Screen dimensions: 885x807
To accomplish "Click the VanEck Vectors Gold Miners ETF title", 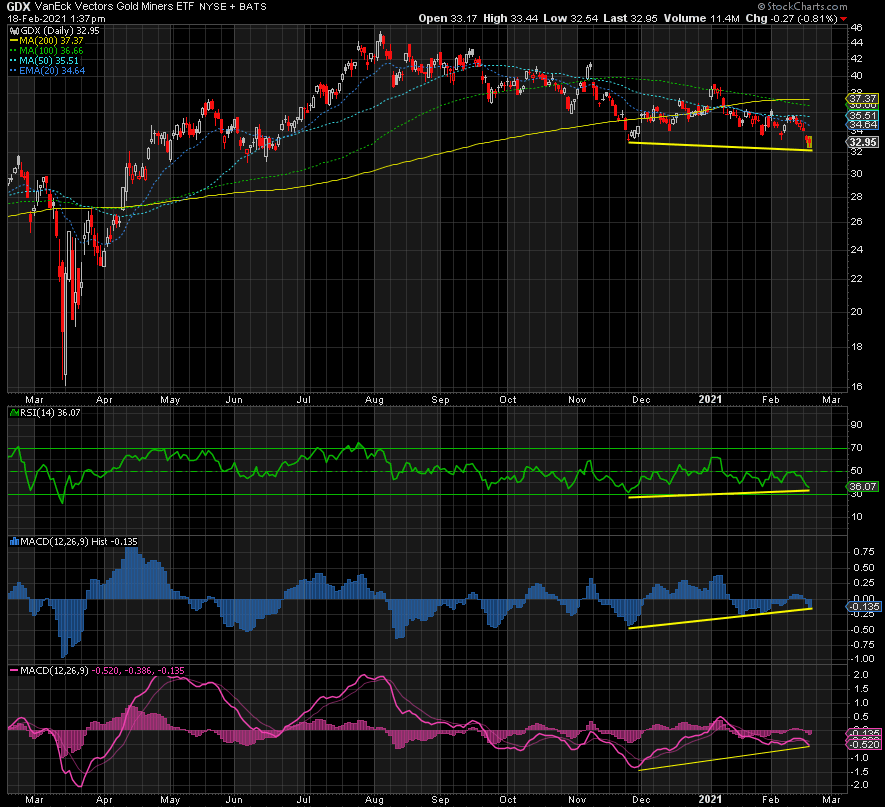I will (x=115, y=7).
